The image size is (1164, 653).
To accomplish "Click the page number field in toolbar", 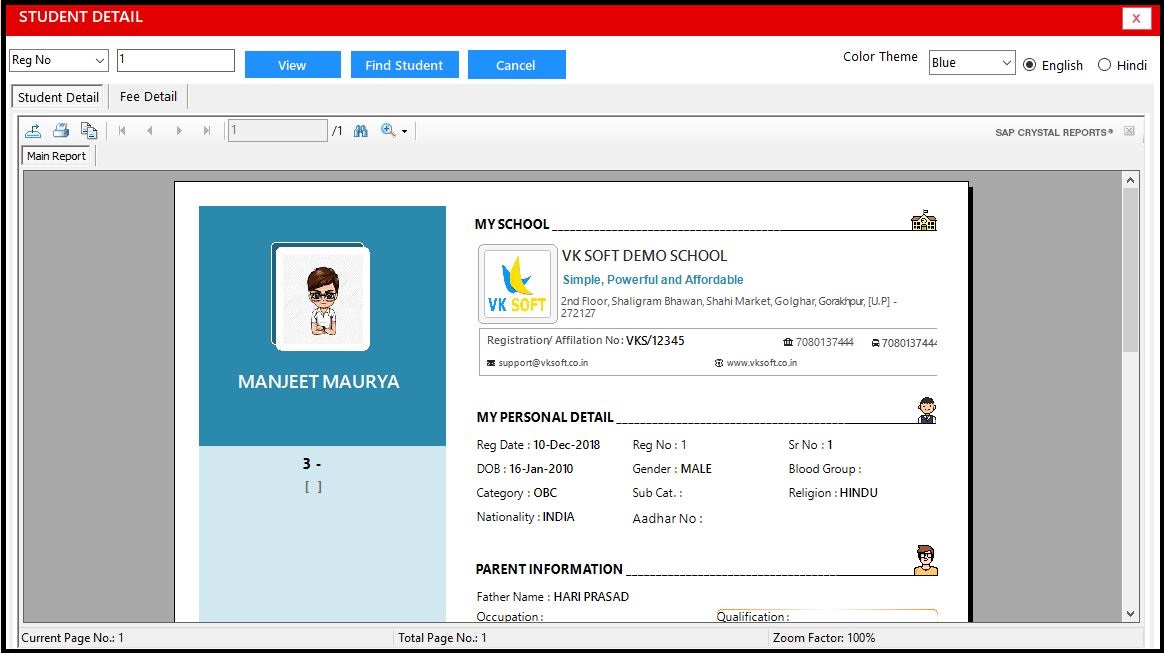I will 278,131.
